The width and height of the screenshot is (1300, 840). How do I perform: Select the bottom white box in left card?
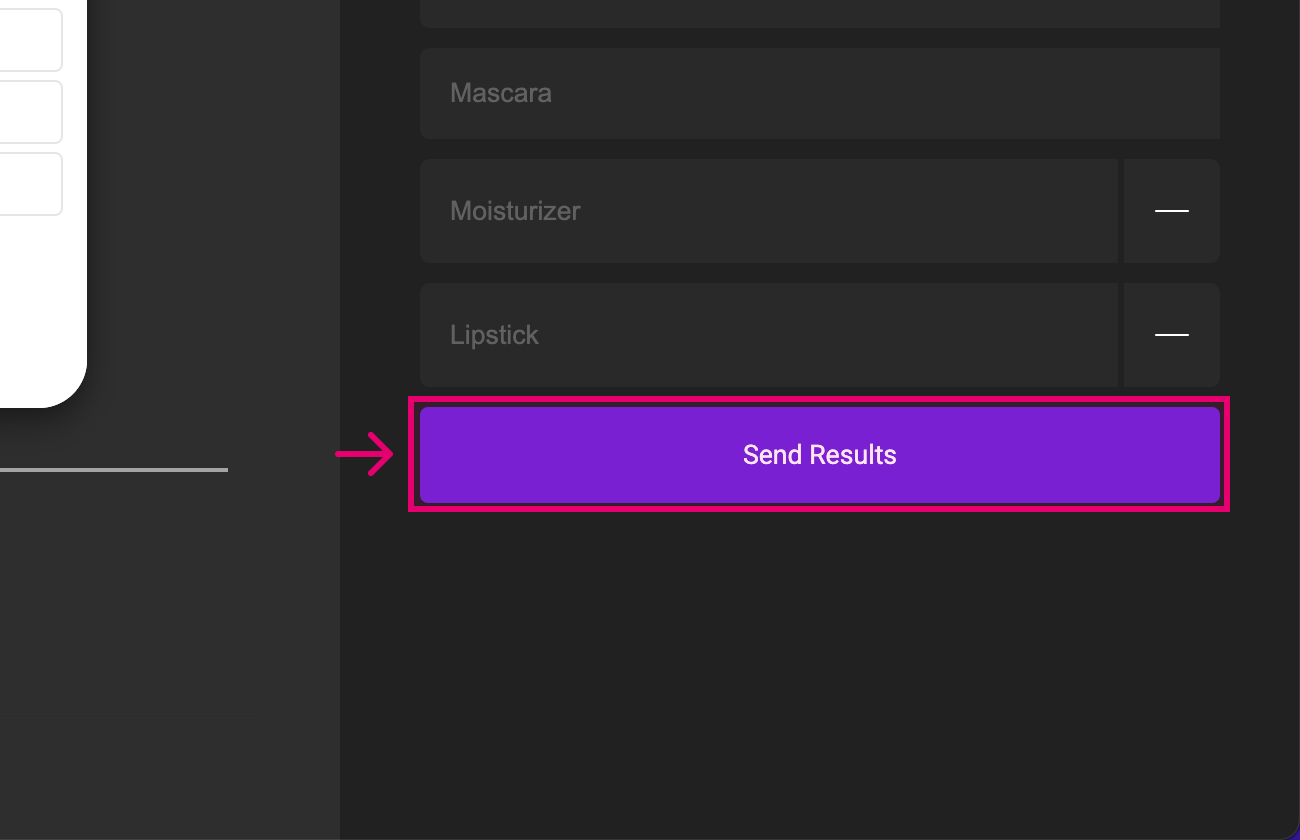pyautogui.click(x=30, y=184)
